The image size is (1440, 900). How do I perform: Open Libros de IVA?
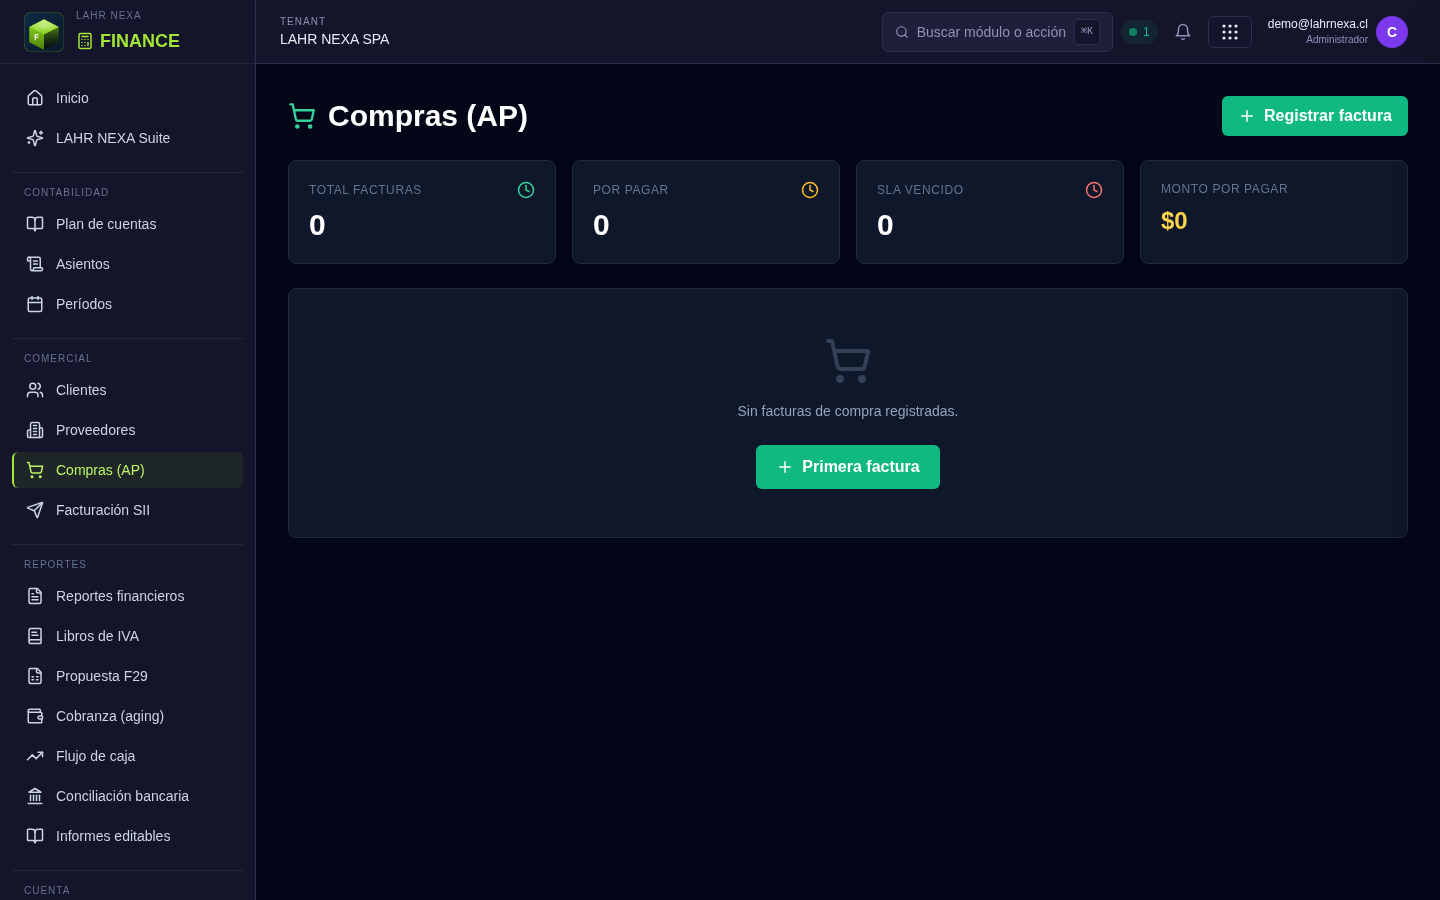tap(128, 636)
